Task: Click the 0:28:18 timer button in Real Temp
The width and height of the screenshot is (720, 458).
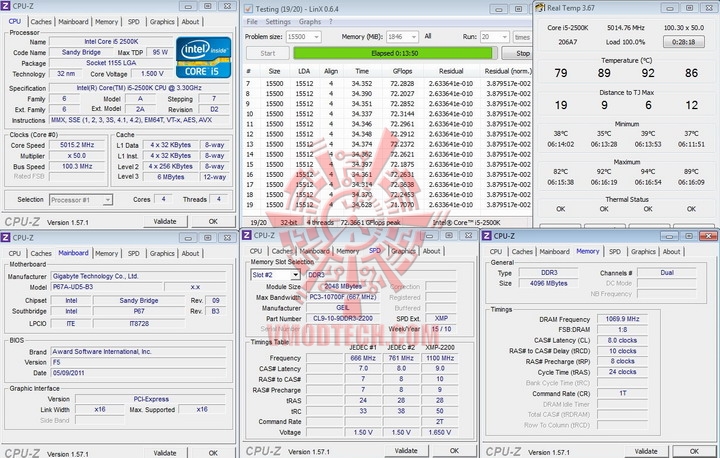Action: [x=683, y=42]
